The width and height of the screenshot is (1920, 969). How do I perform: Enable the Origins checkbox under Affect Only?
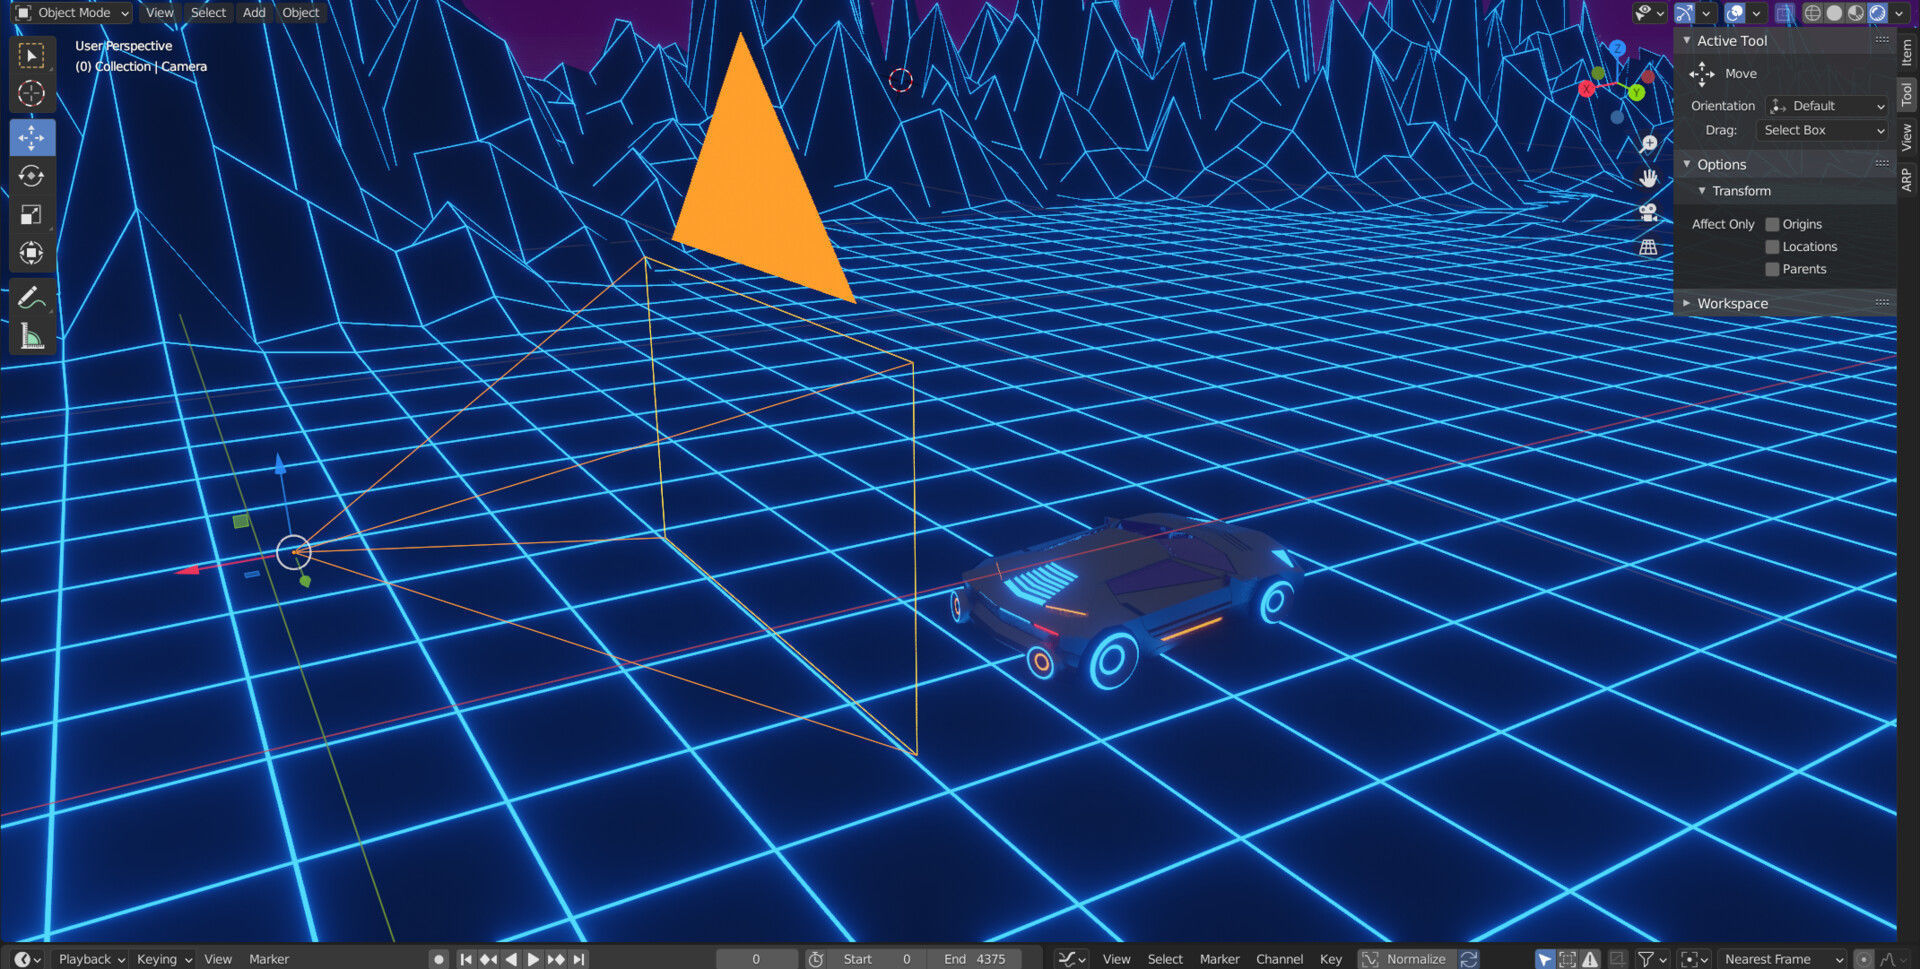click(1771, 223)
